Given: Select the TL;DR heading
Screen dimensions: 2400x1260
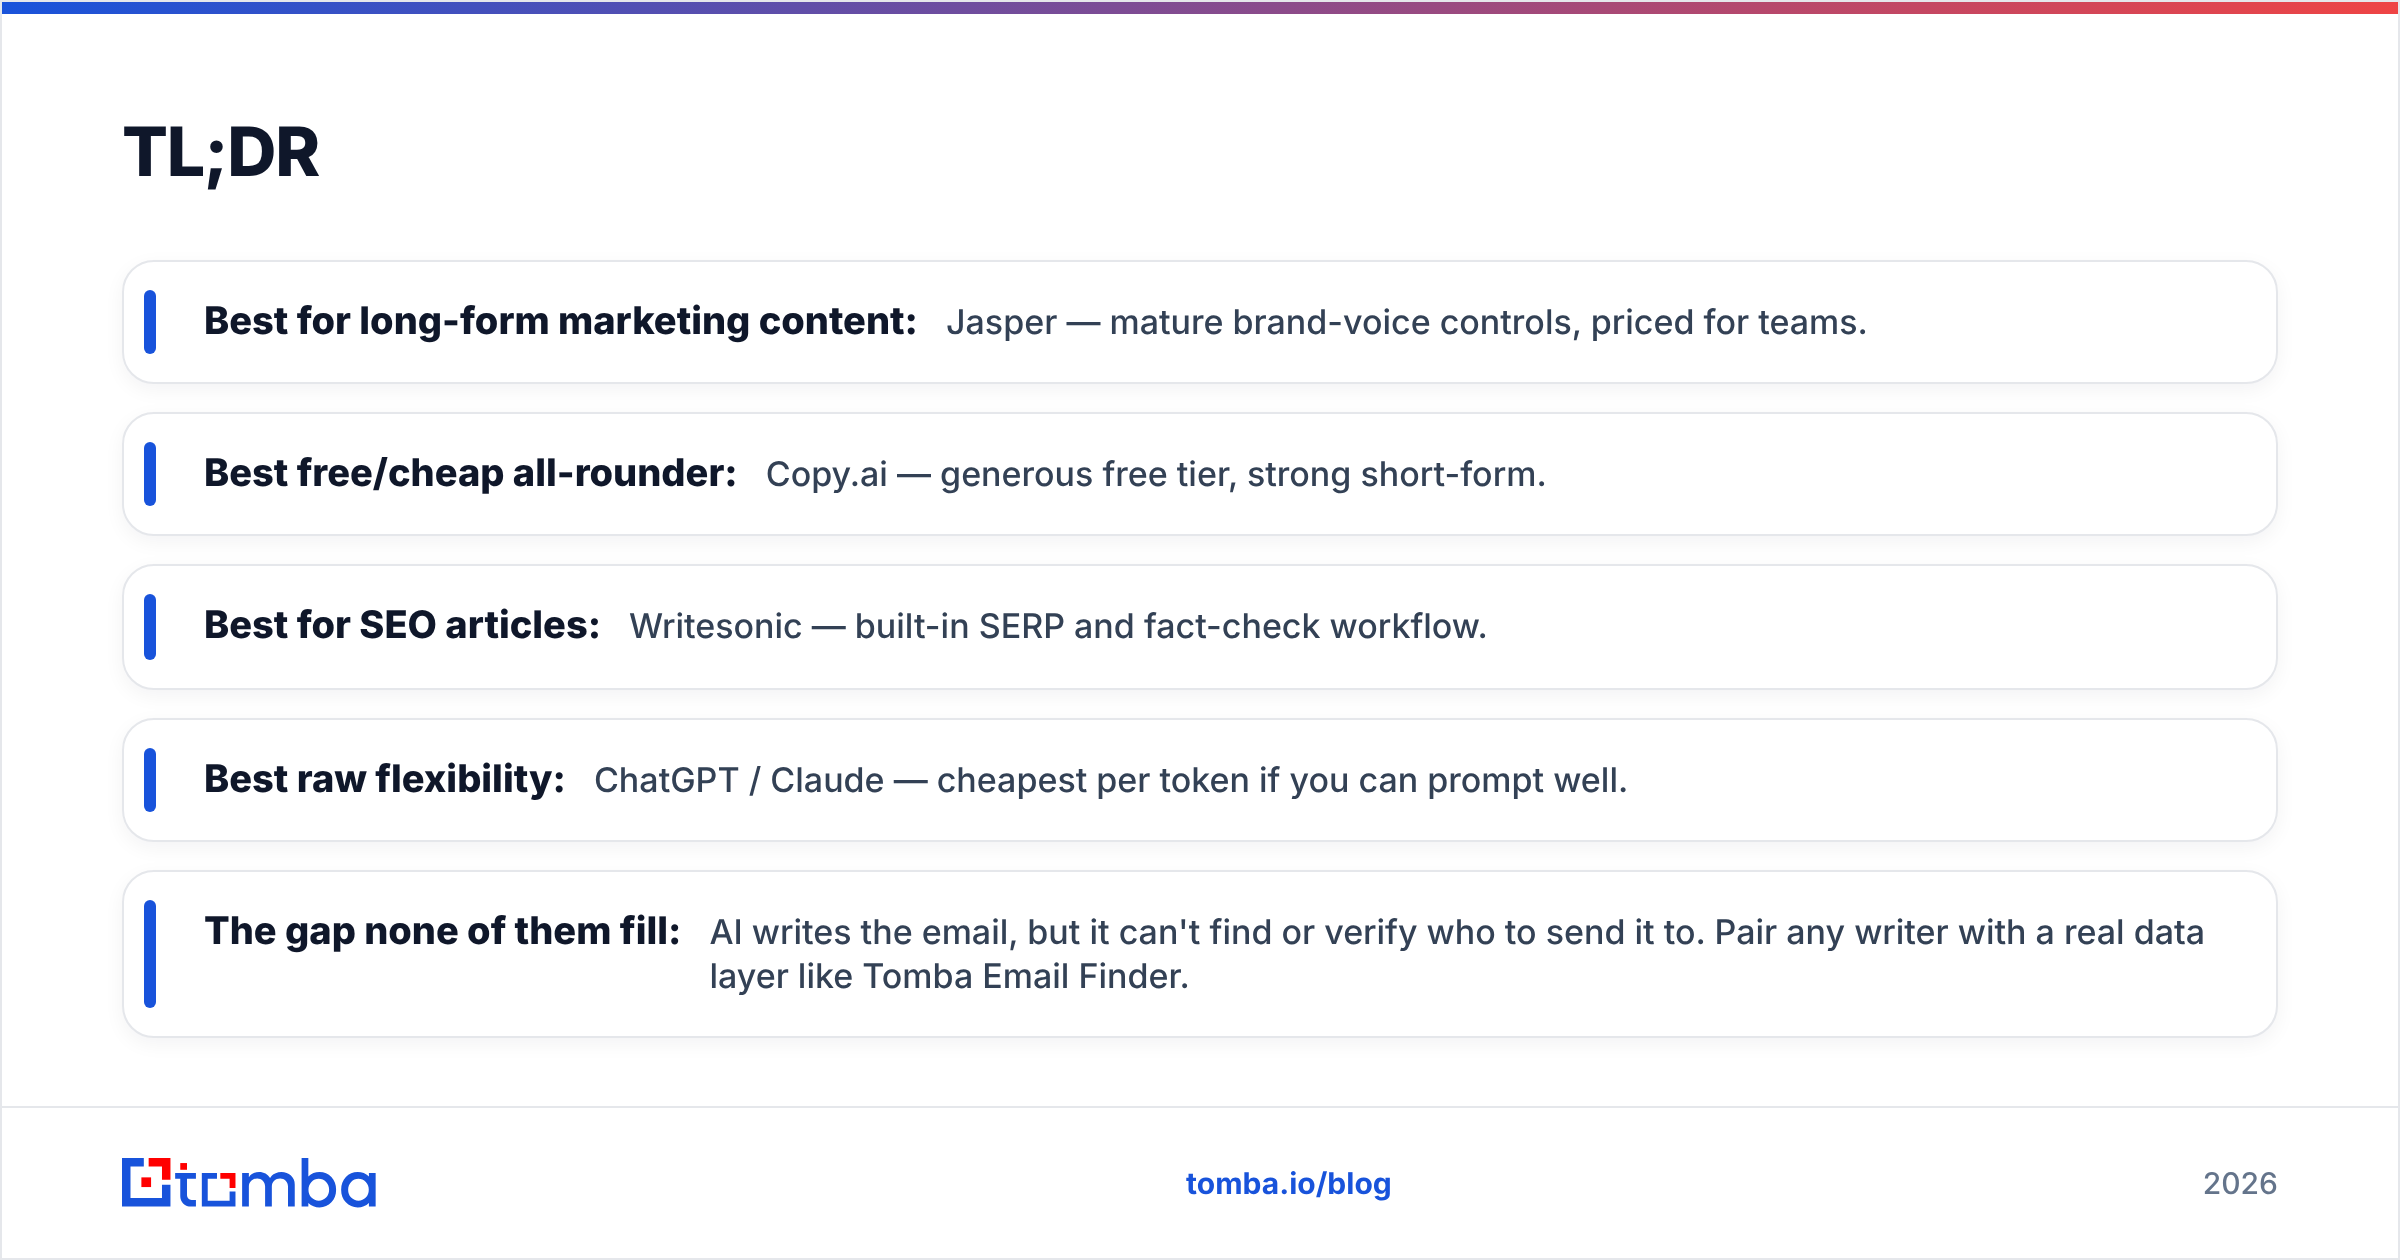Looking at the screenshot, I should click(x=221, y=153).
